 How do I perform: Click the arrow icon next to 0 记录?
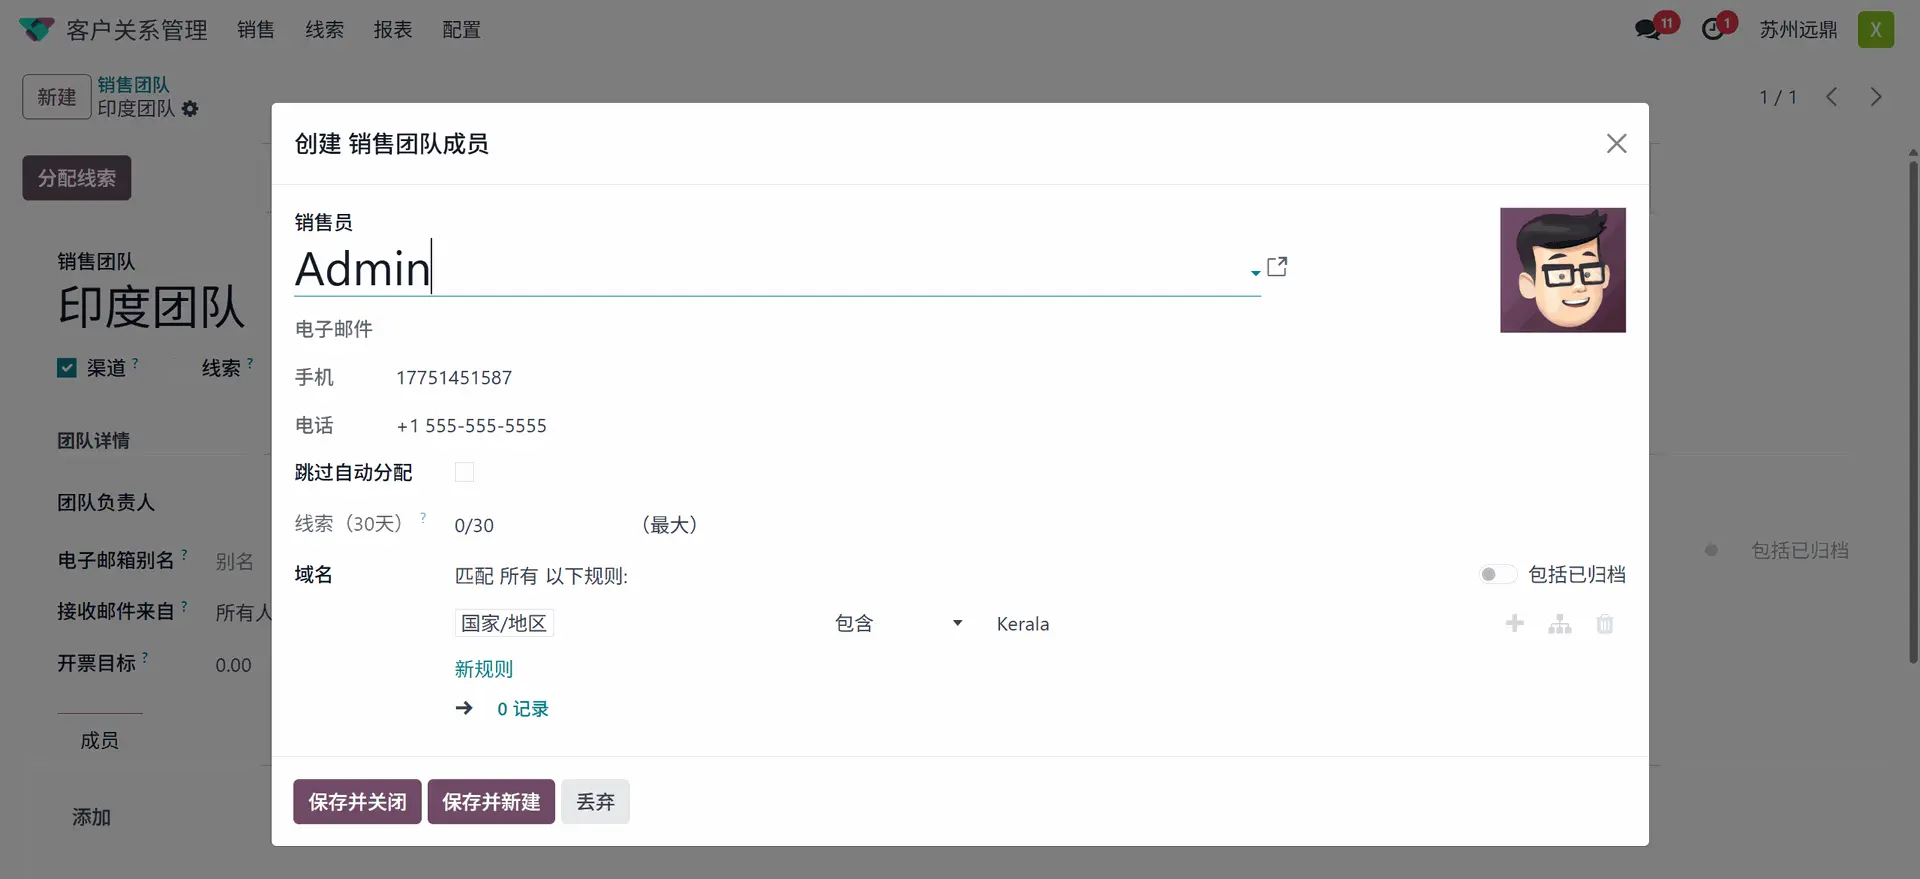click(x=464, y=708)
